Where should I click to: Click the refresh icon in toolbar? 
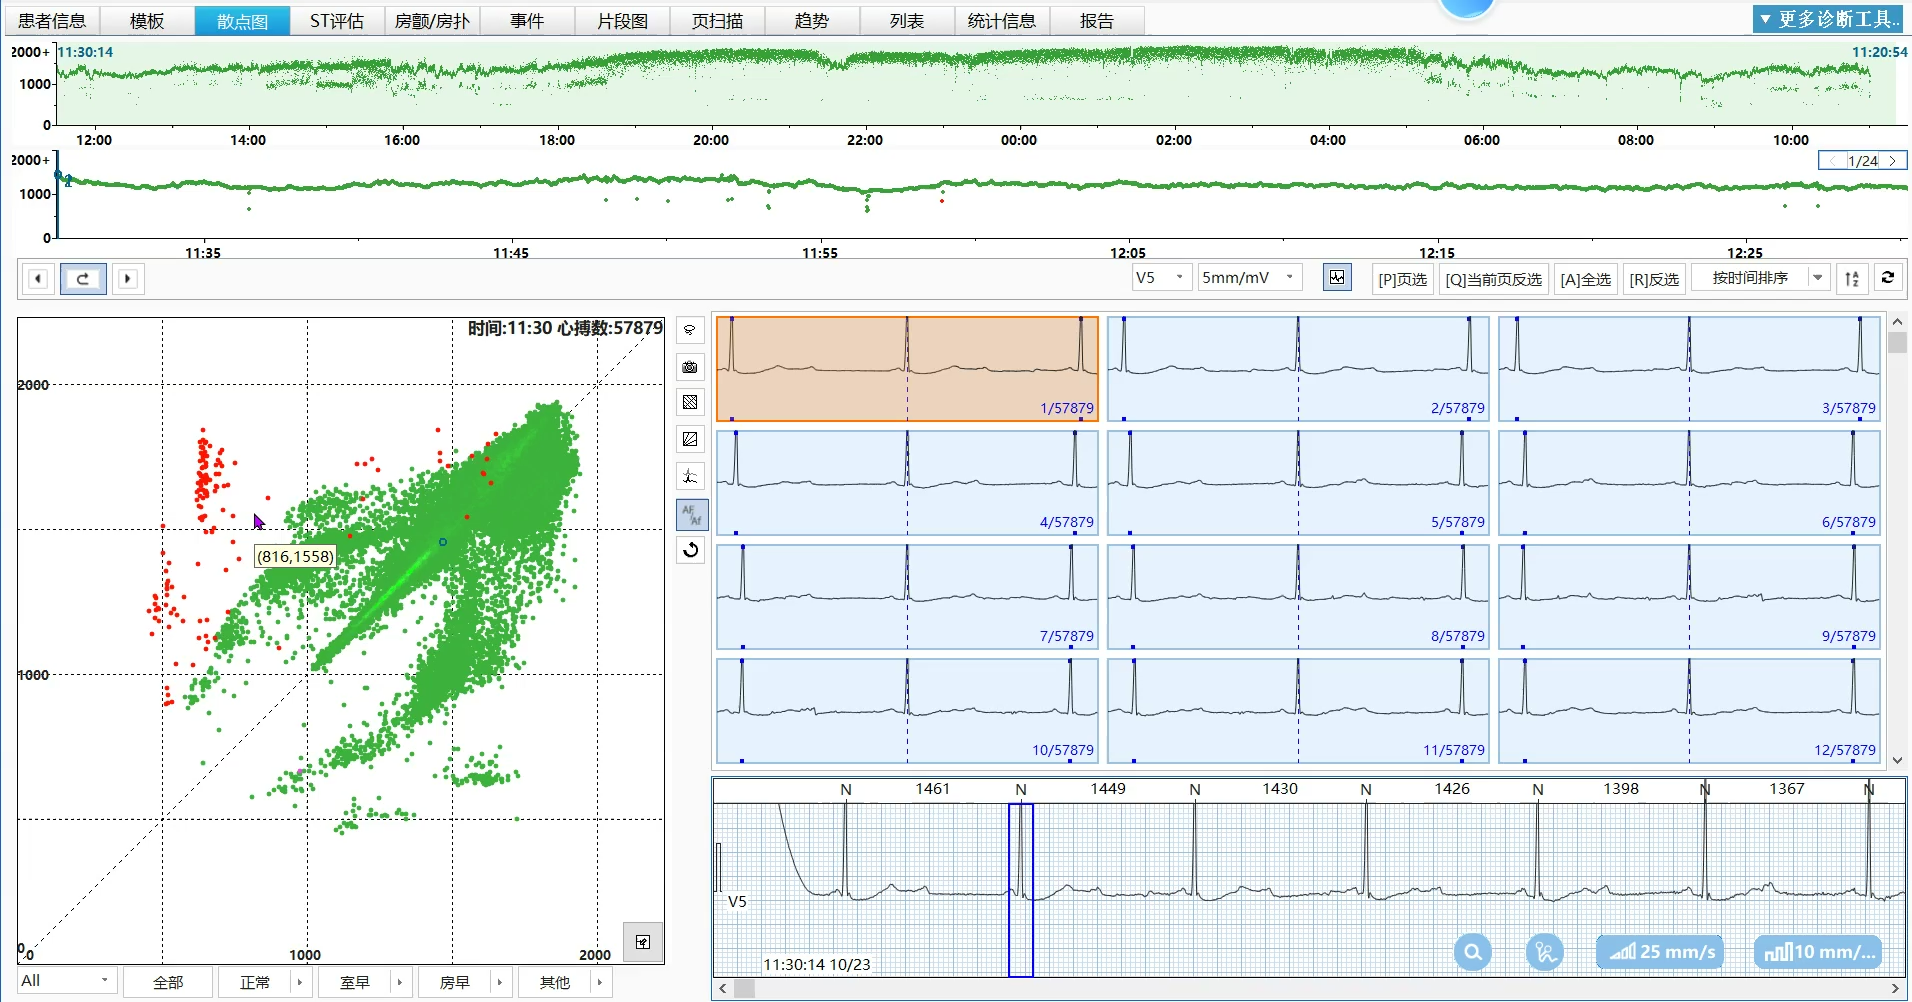pyautogui.click(x=1888, y=278)
